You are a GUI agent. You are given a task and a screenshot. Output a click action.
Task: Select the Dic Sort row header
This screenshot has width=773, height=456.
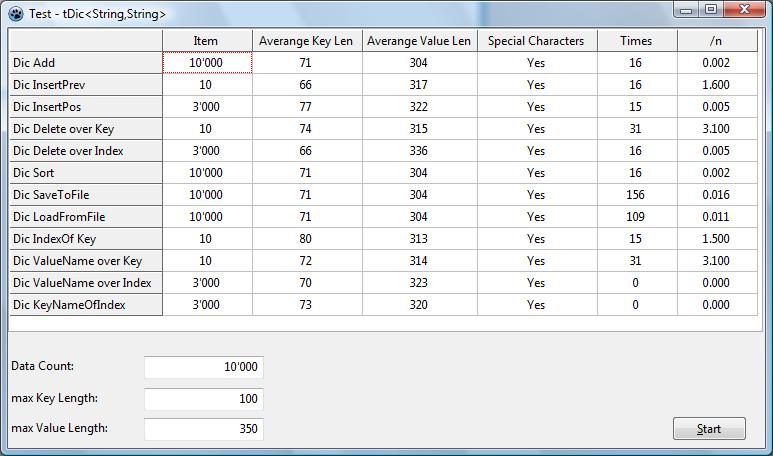point(86,173)
